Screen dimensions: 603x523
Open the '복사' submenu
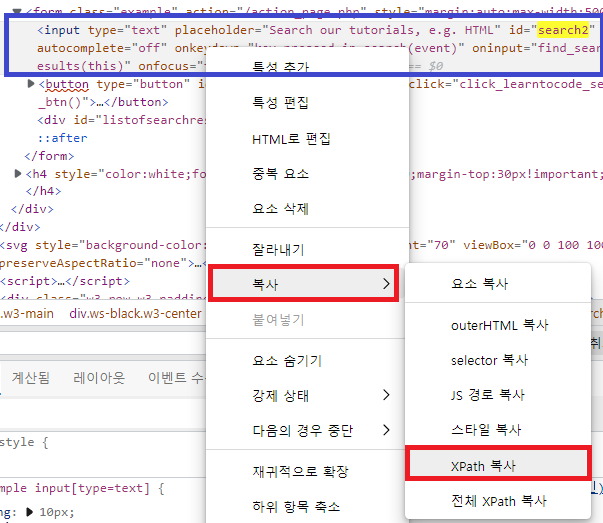pos(303,283)
